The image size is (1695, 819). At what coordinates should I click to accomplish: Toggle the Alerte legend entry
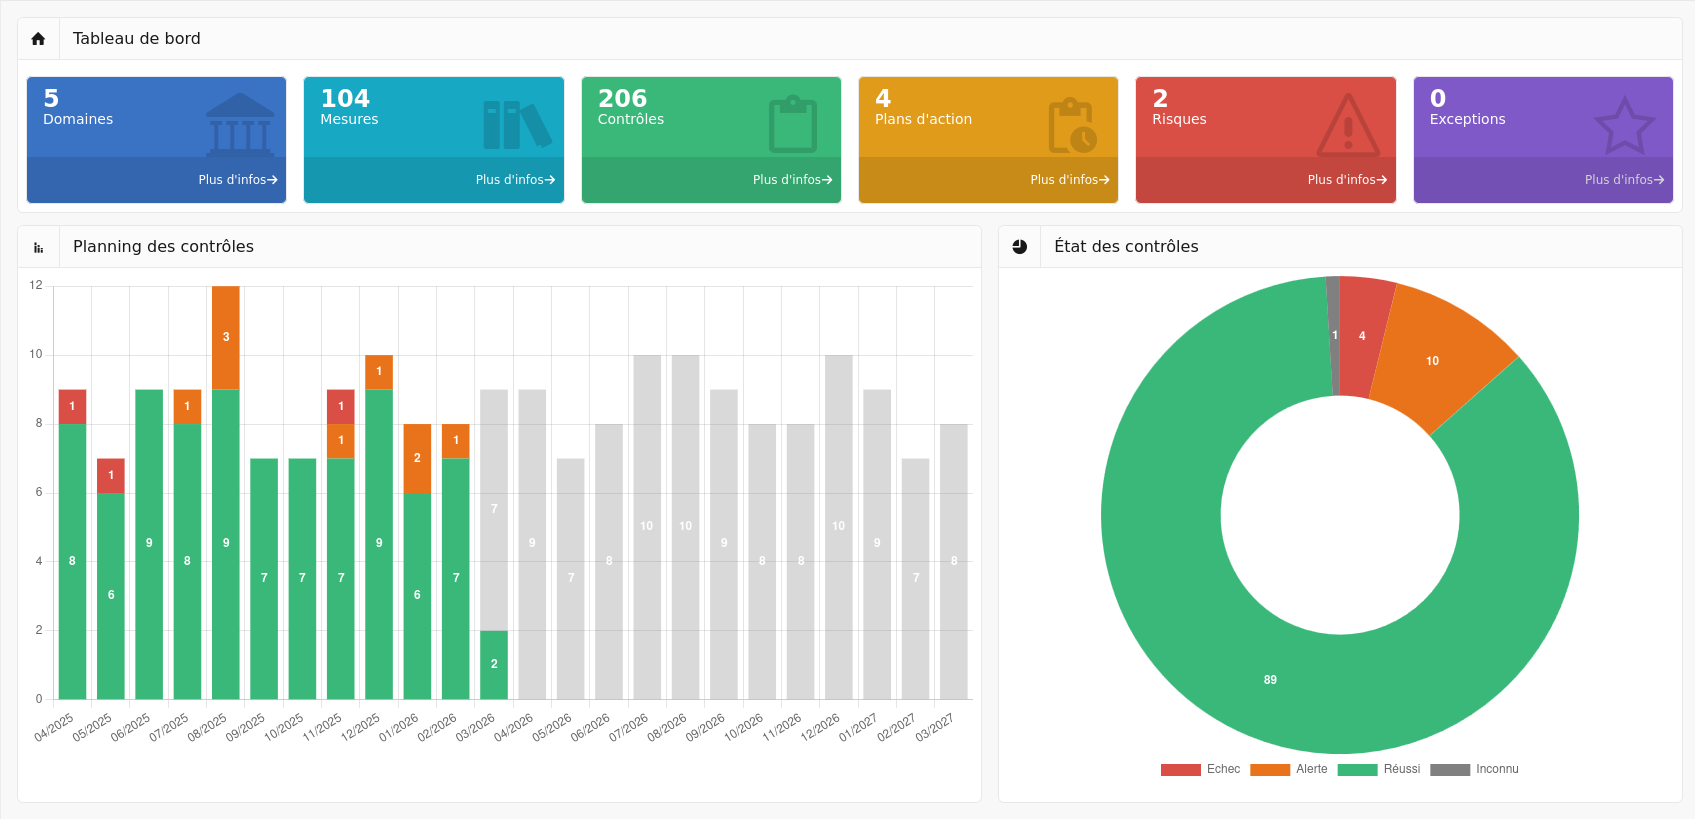(1289, 769)
